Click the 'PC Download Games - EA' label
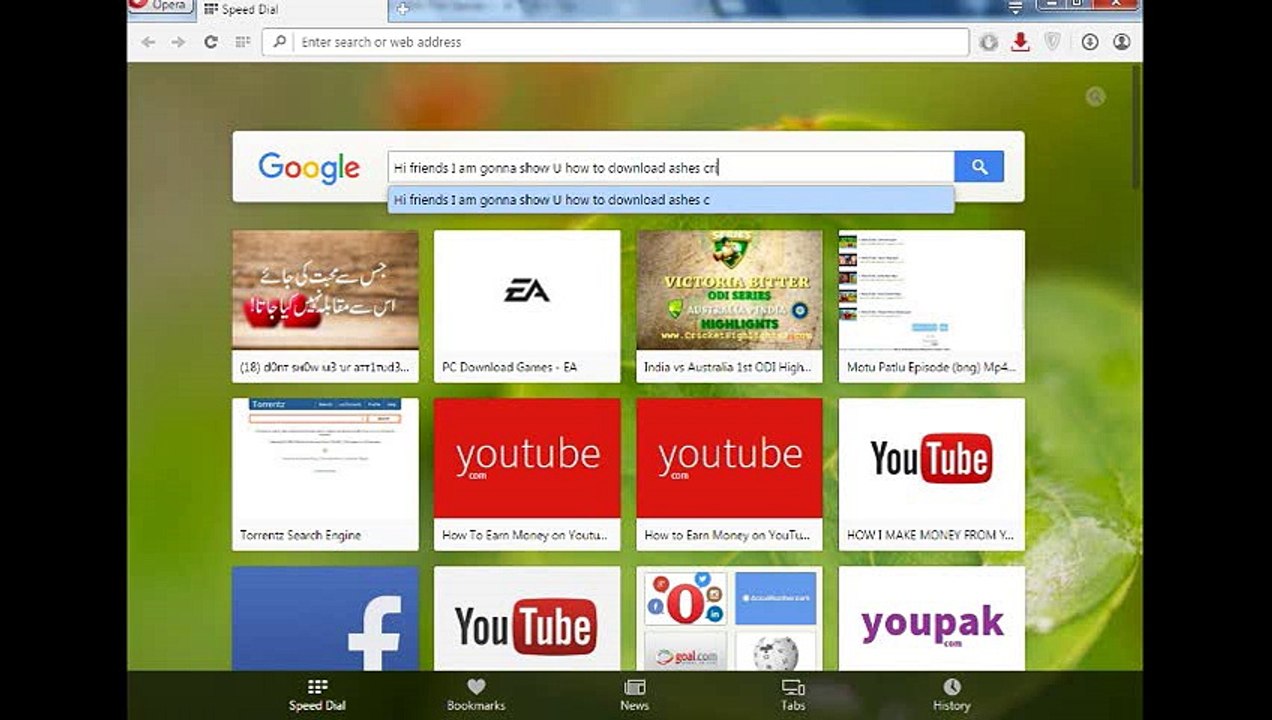 [509, 367]
